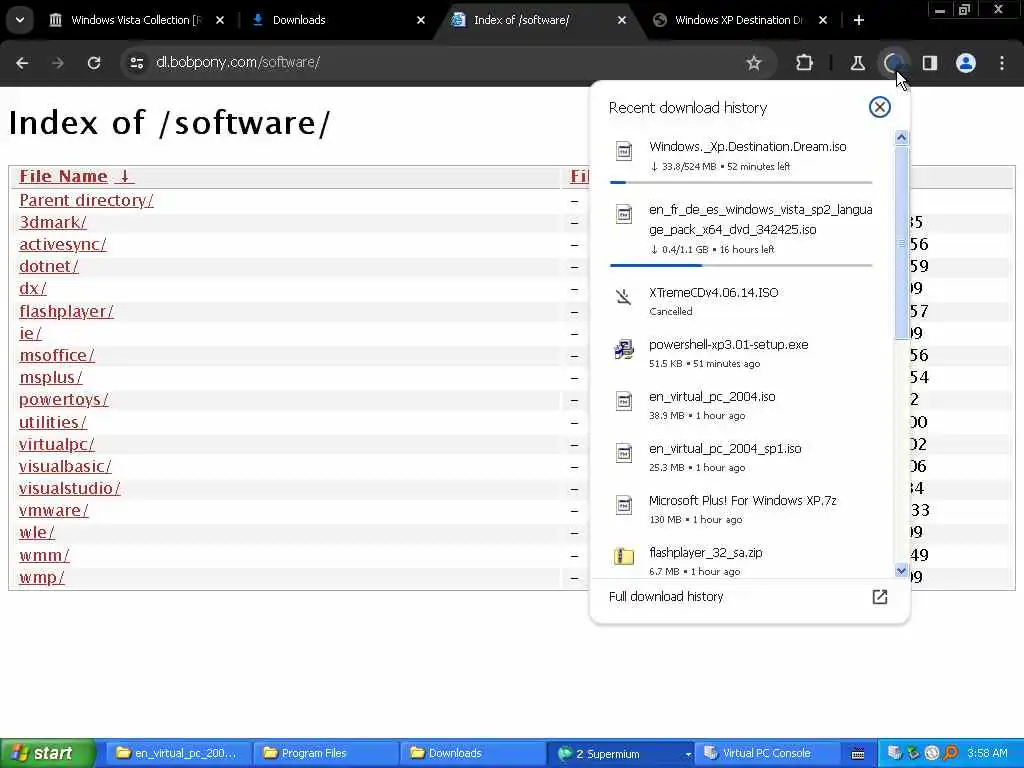Open the visualstudio/ folder link
The width and height of the screenshot is (1024, 768).
[70, 489]
